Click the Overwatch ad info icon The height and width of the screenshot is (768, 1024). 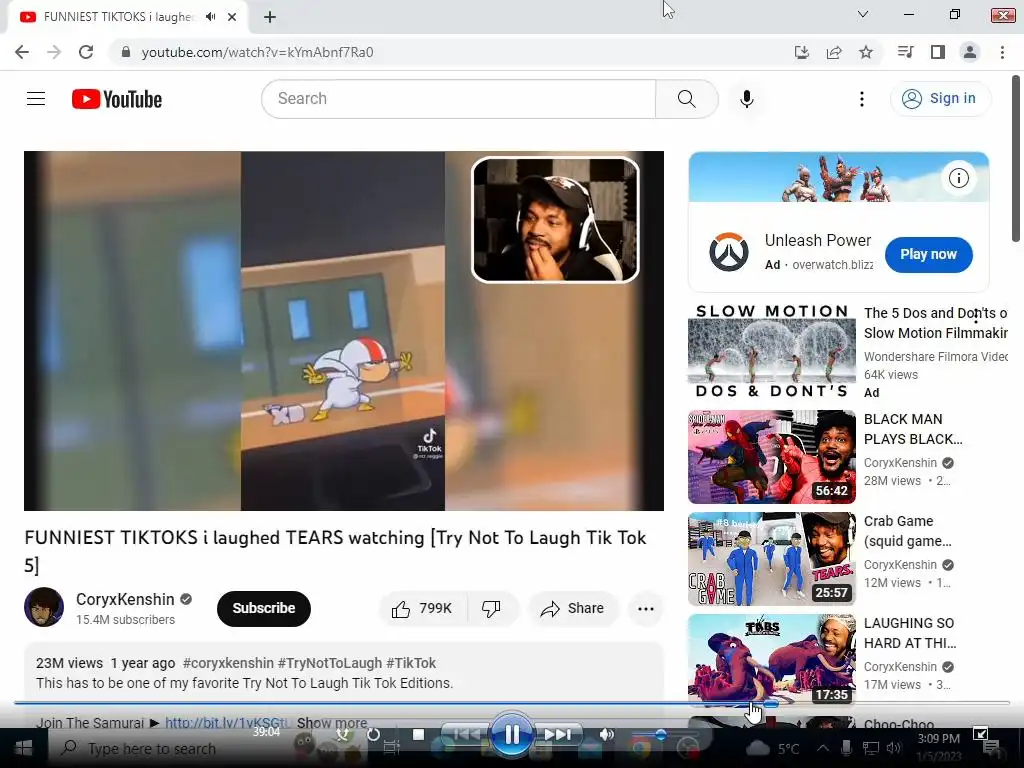pos(959,178)
